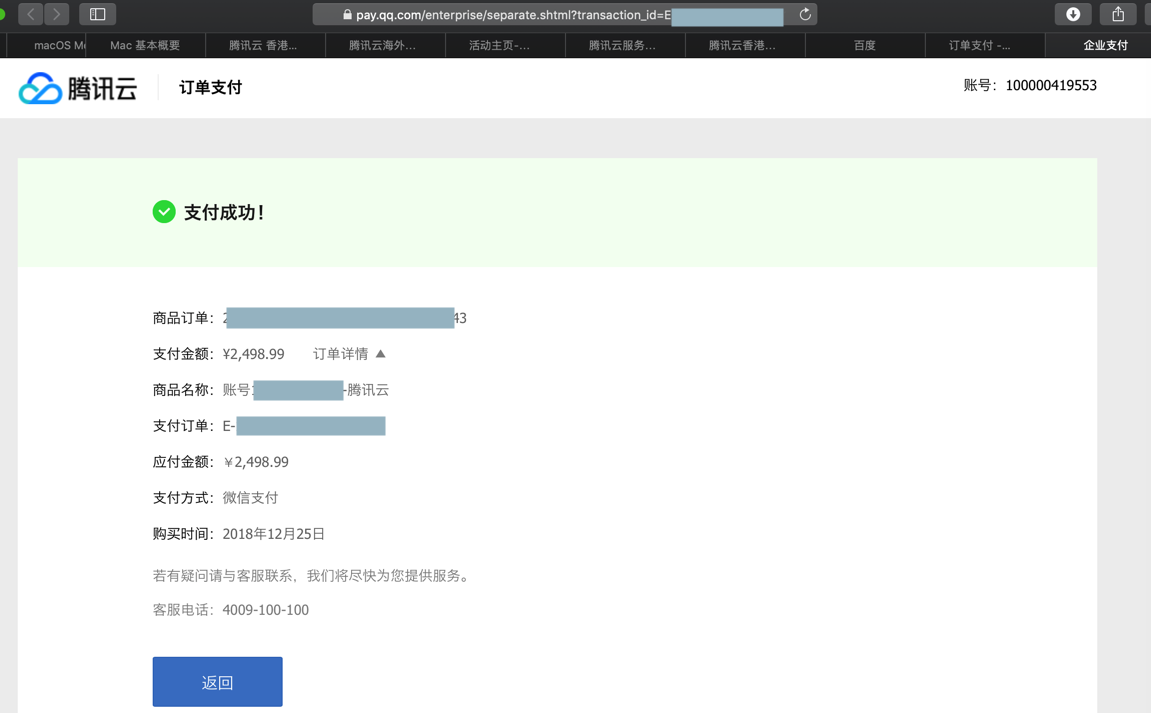The image size is (1151, 713).
Task: Click the 应付金额 value ￥2,498.99
Action: (255, 462)
